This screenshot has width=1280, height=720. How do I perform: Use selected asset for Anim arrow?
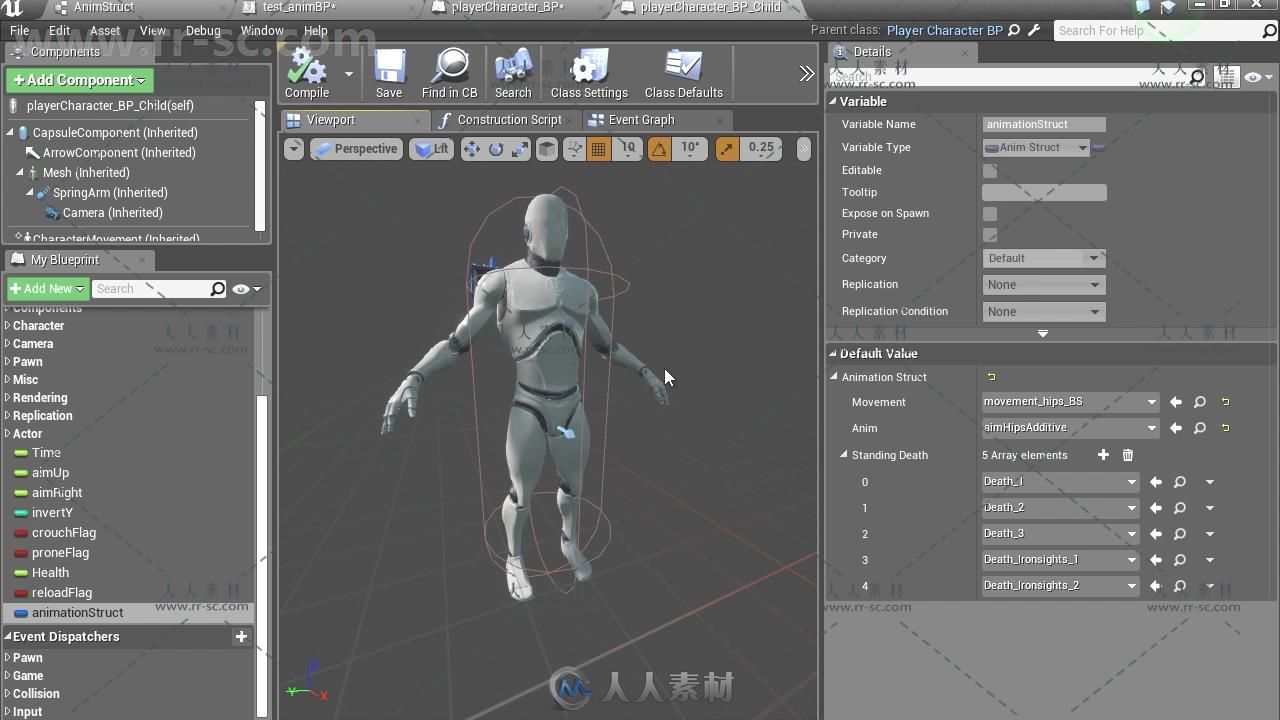pos(1176,428)
